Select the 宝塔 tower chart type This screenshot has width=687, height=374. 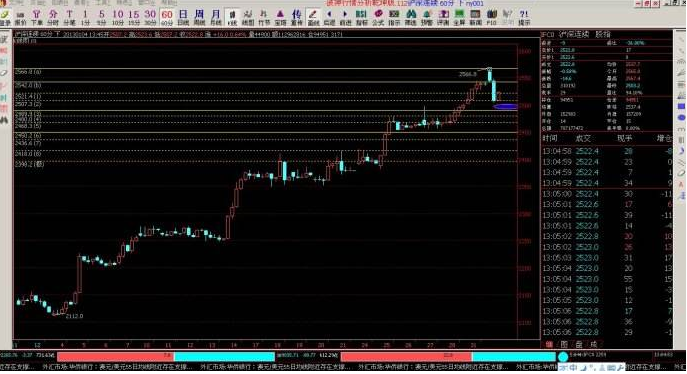280,18
